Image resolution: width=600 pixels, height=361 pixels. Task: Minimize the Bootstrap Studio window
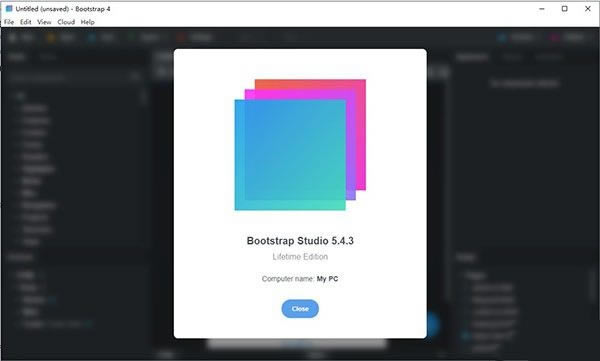542,9
